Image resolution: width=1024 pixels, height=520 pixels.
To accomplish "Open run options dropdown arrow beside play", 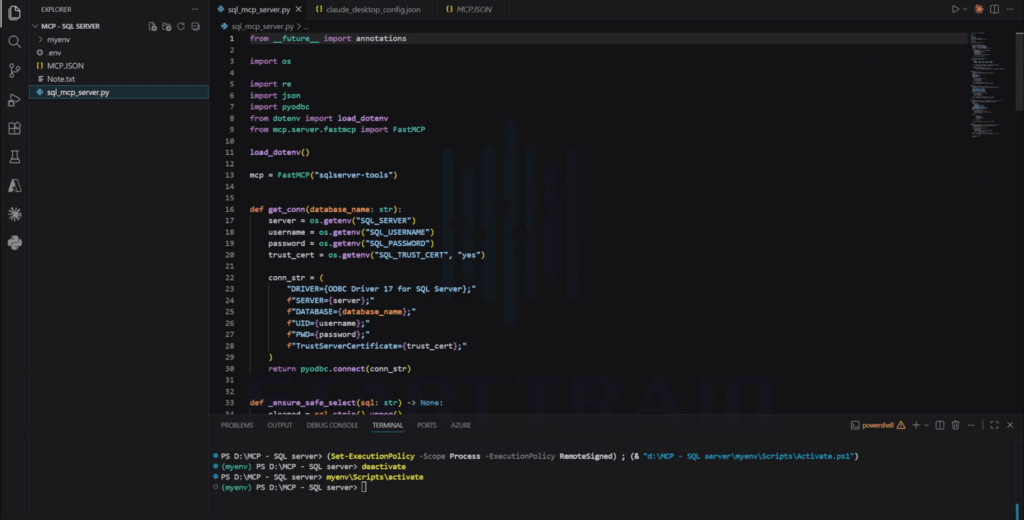I will coord(965,9).
